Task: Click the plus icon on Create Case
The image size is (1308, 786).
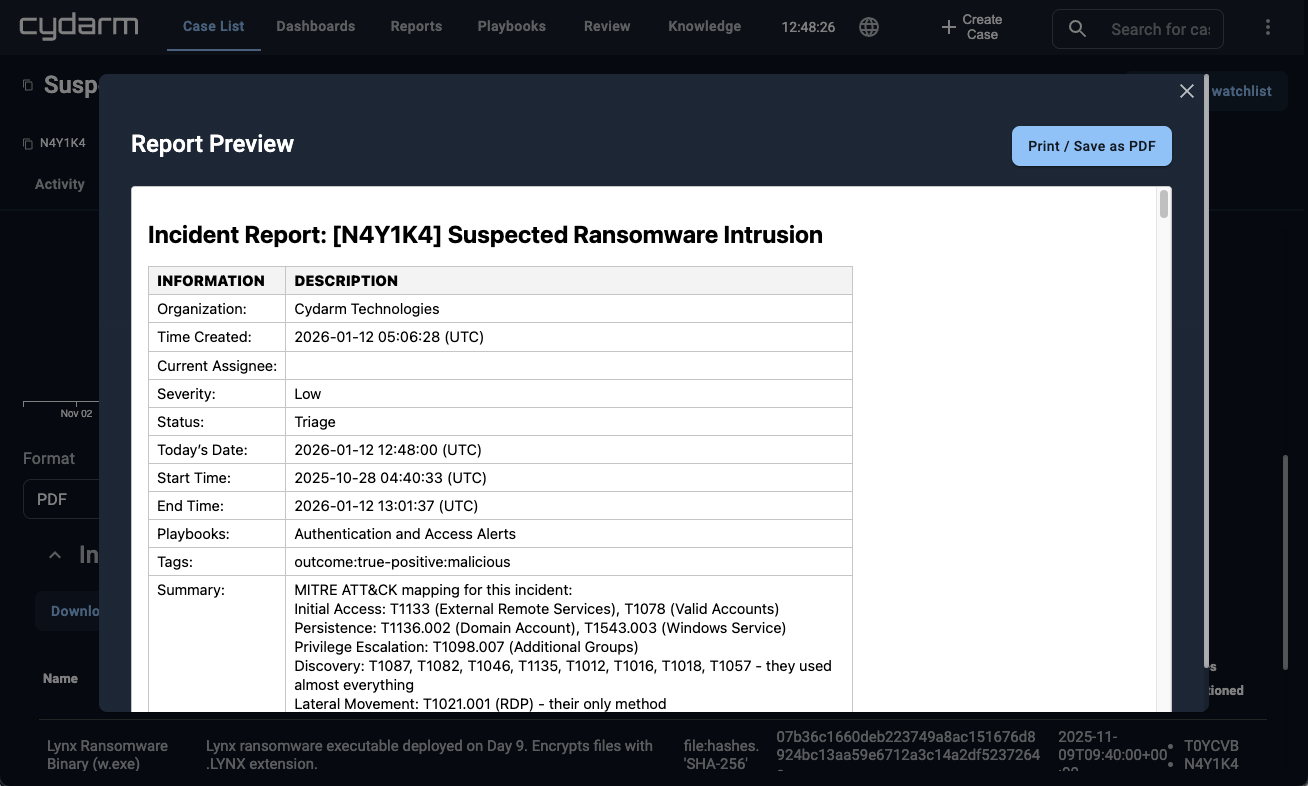Action: coord(947,27)
